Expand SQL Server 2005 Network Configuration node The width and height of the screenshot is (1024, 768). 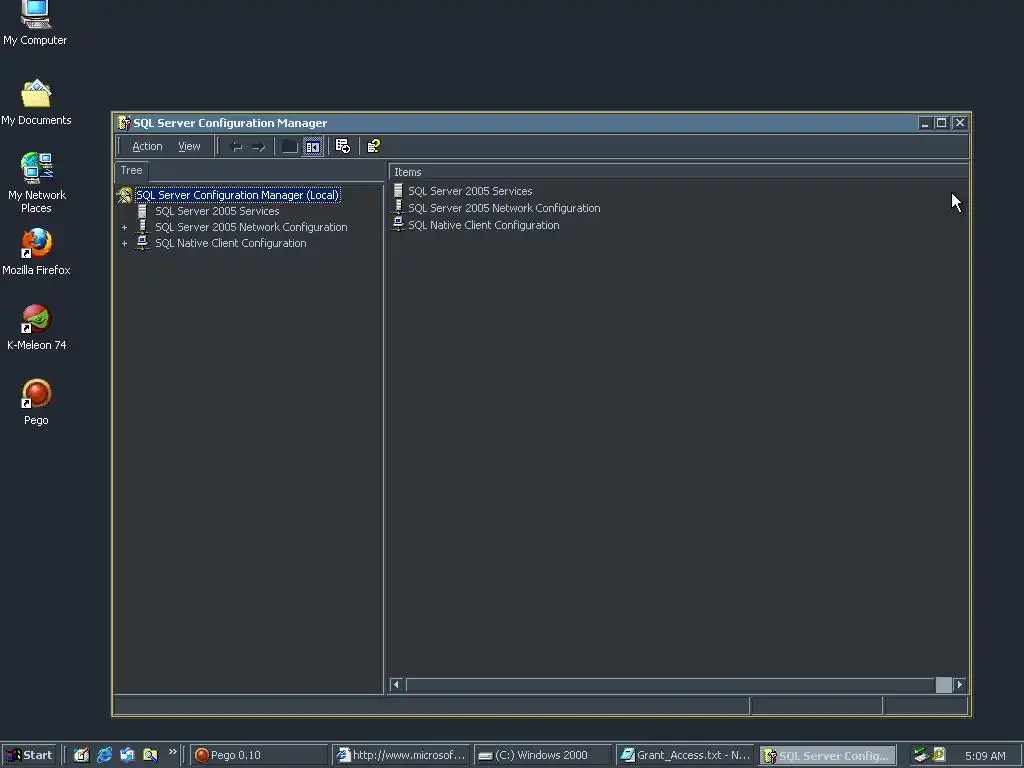[124, 227]
